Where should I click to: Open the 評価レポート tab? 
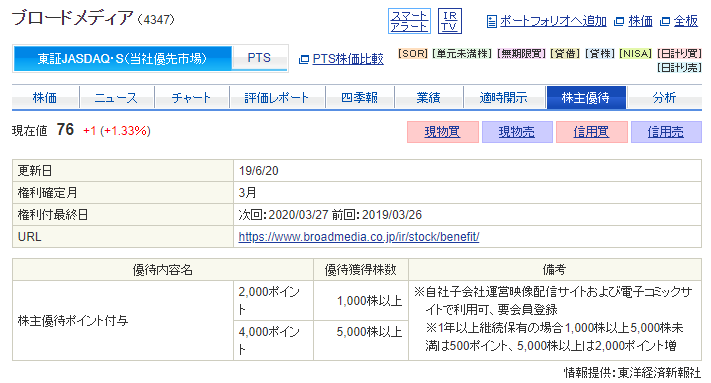pyautogui.click(x=277, y=97)
